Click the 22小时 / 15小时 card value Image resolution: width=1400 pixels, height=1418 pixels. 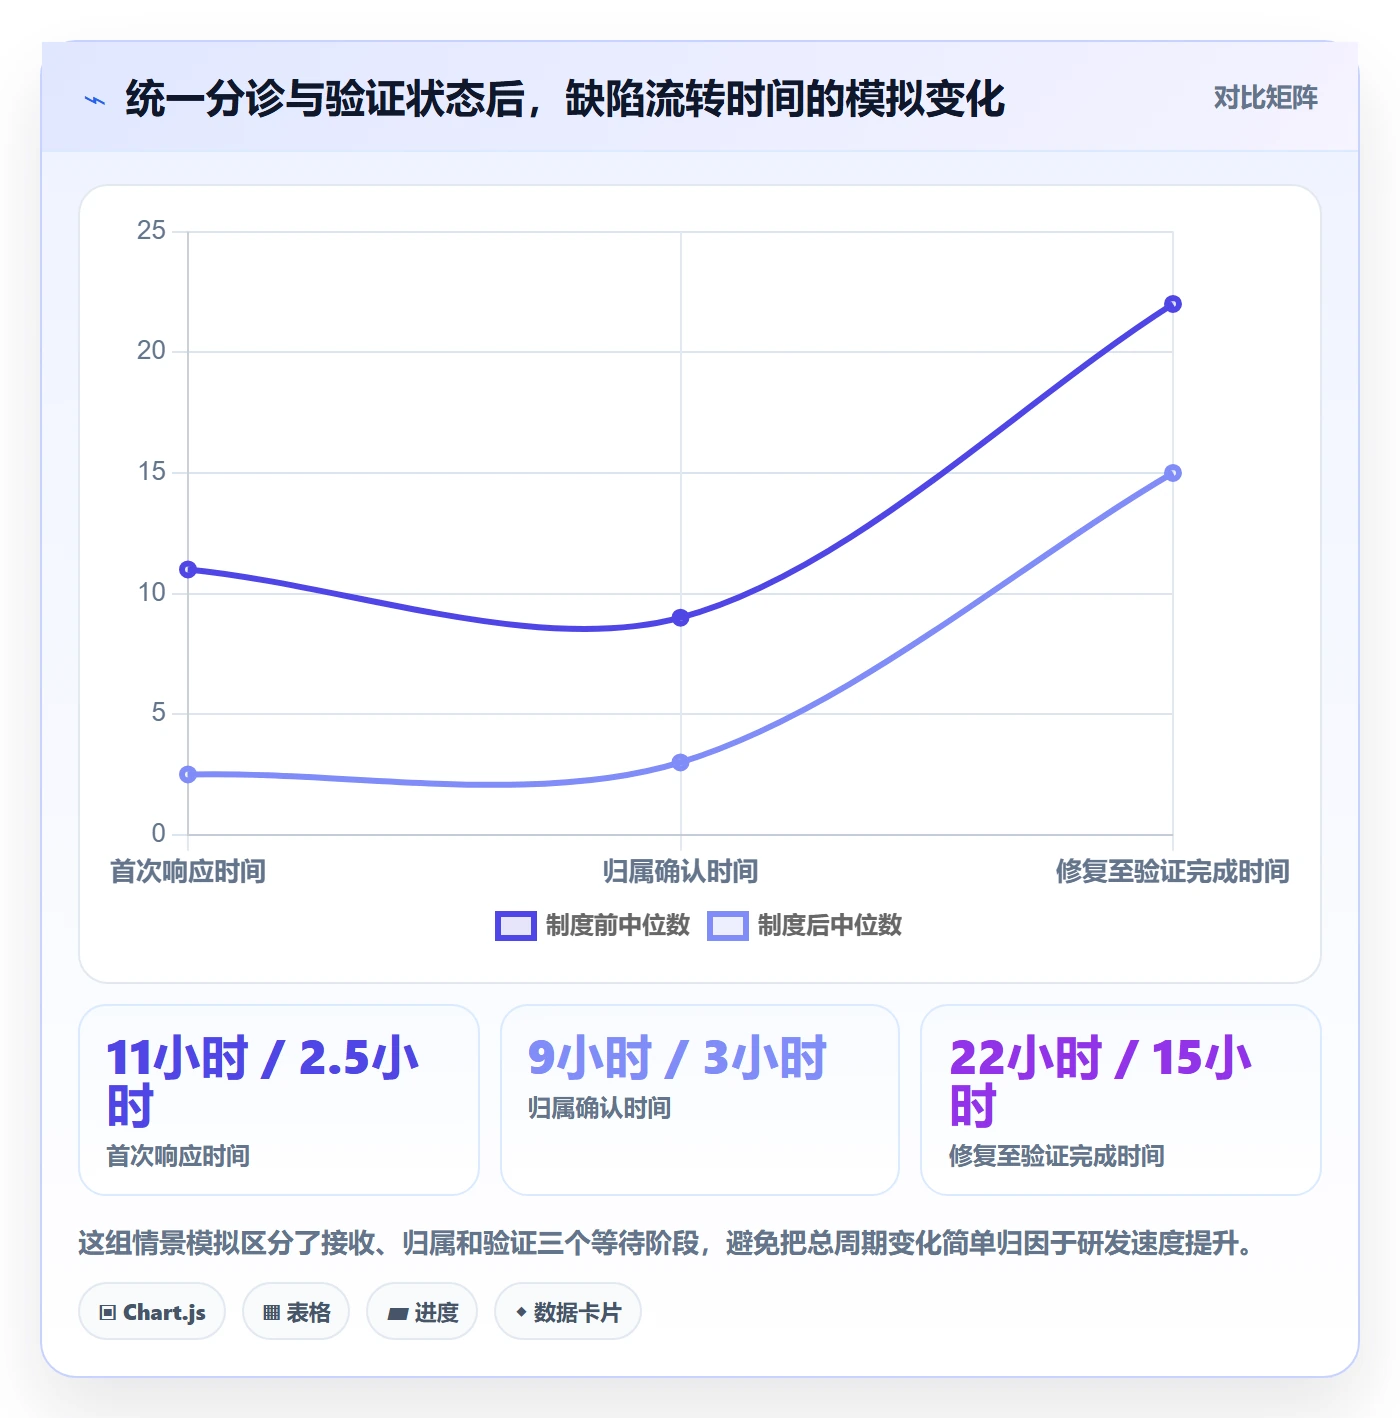1100,1082
